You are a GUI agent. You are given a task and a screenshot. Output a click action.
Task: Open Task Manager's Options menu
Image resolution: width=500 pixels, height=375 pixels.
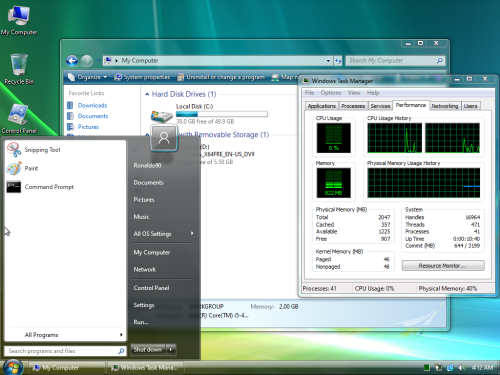331,93
